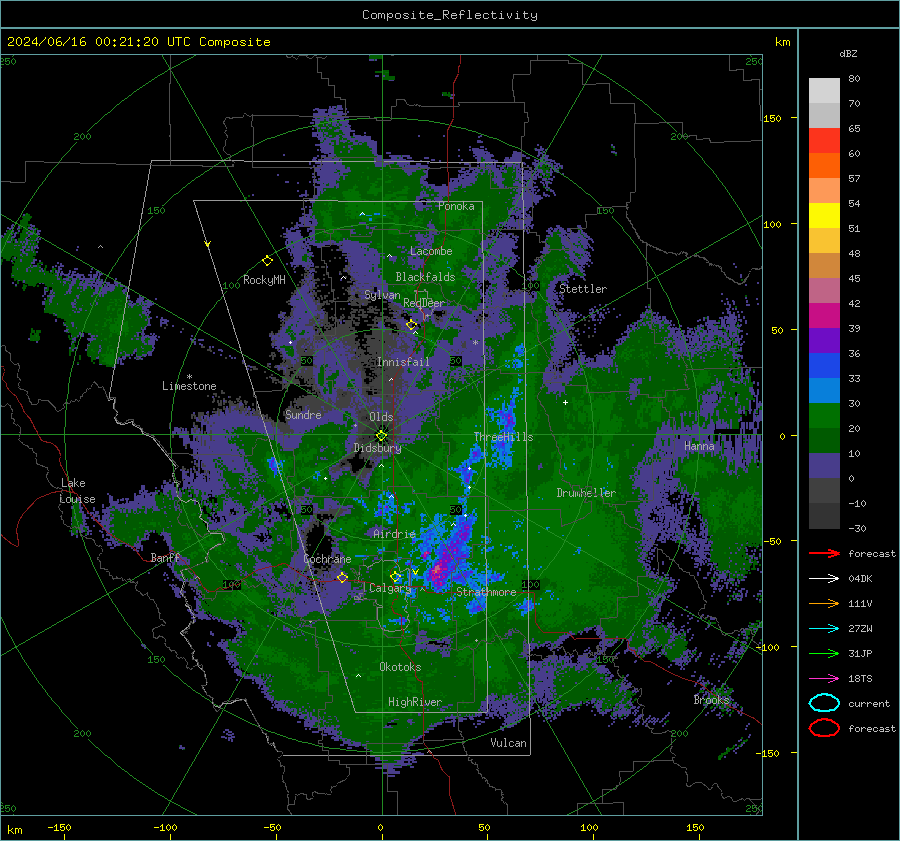Click the orange 111V arrow in legend
This screenshot has height=841, width=900.
[824, 603]
